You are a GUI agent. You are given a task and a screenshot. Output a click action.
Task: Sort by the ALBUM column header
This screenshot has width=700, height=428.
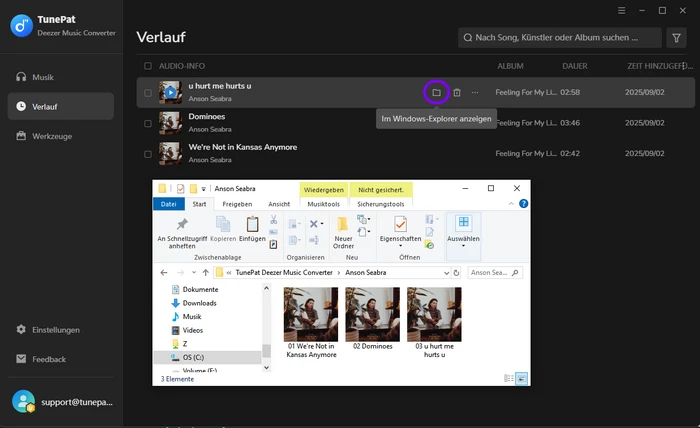(510, 66)
